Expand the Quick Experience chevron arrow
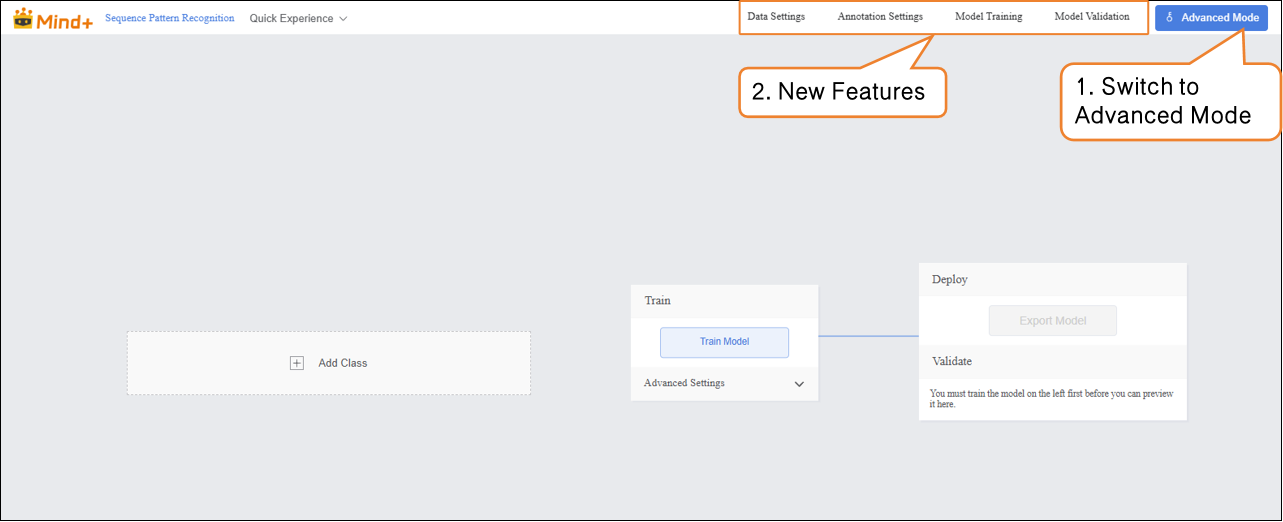The image size is (1283, 522). point(343,19)
